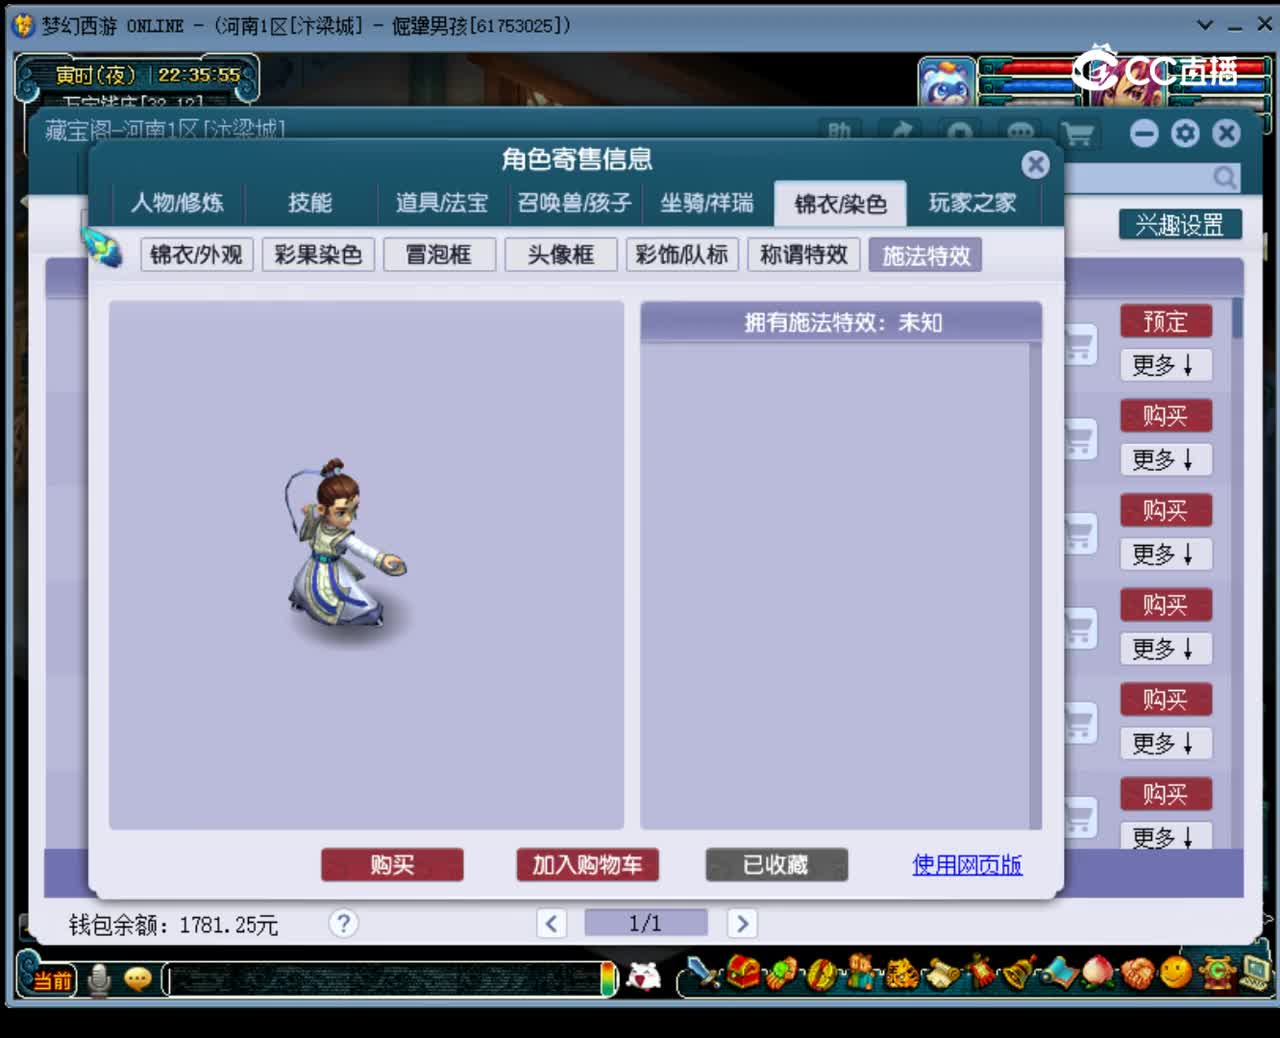Select the 冒泡框 sub-category
The image size is (1280, 1038).
(x=439, y=255)
